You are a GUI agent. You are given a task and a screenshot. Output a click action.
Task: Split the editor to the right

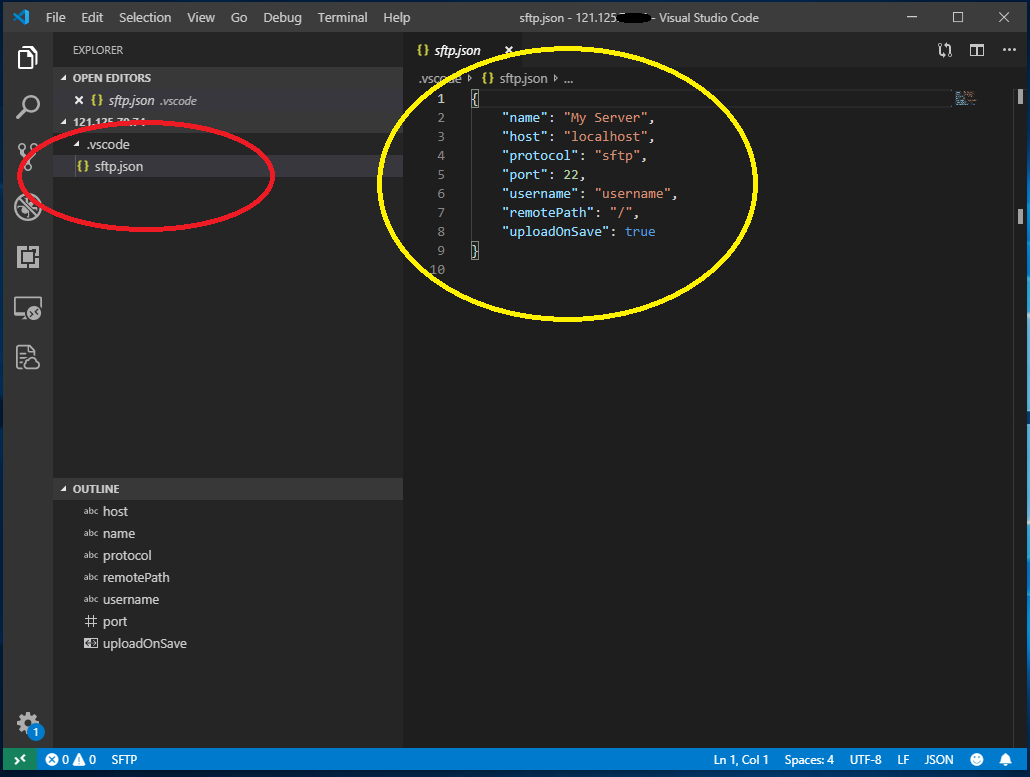pyautogui.click(x=977, y=50)
